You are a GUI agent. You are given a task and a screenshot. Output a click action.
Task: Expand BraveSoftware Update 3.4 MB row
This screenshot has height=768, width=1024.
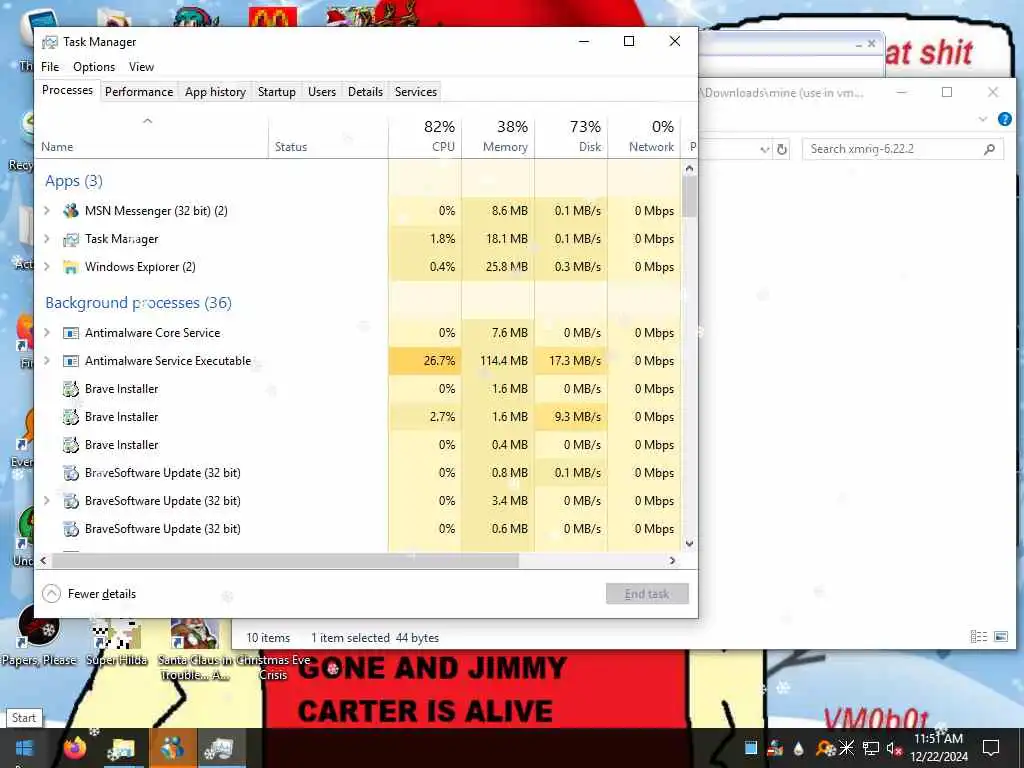pos(46,501)
